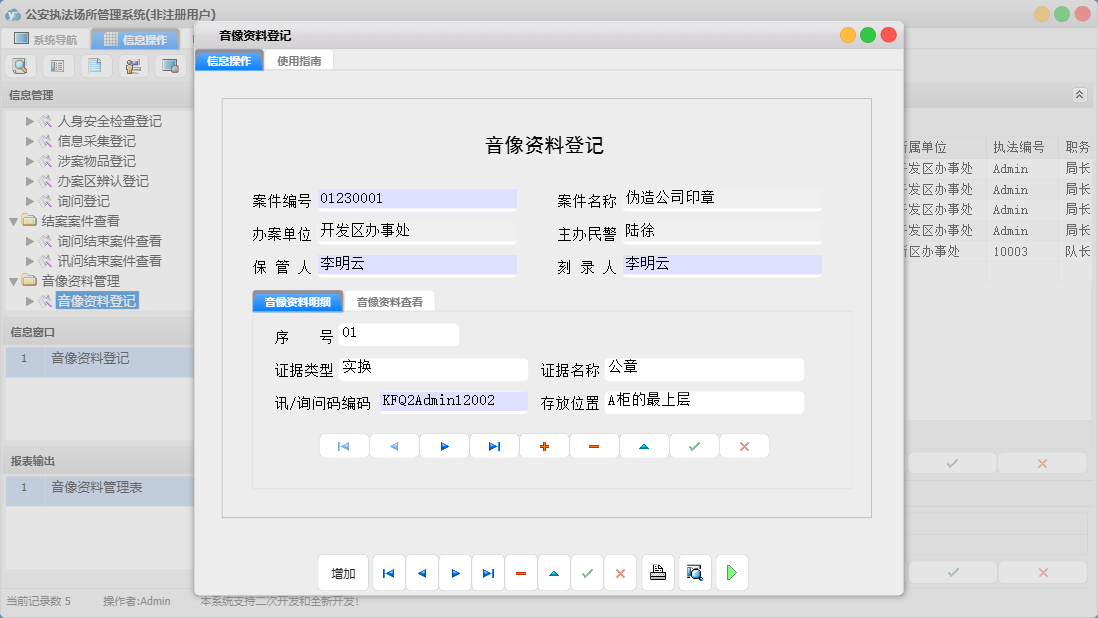Click the print icon in the bottom toolbar
The height and width of the screenshot is (618, 1098).
click(658, 572)
